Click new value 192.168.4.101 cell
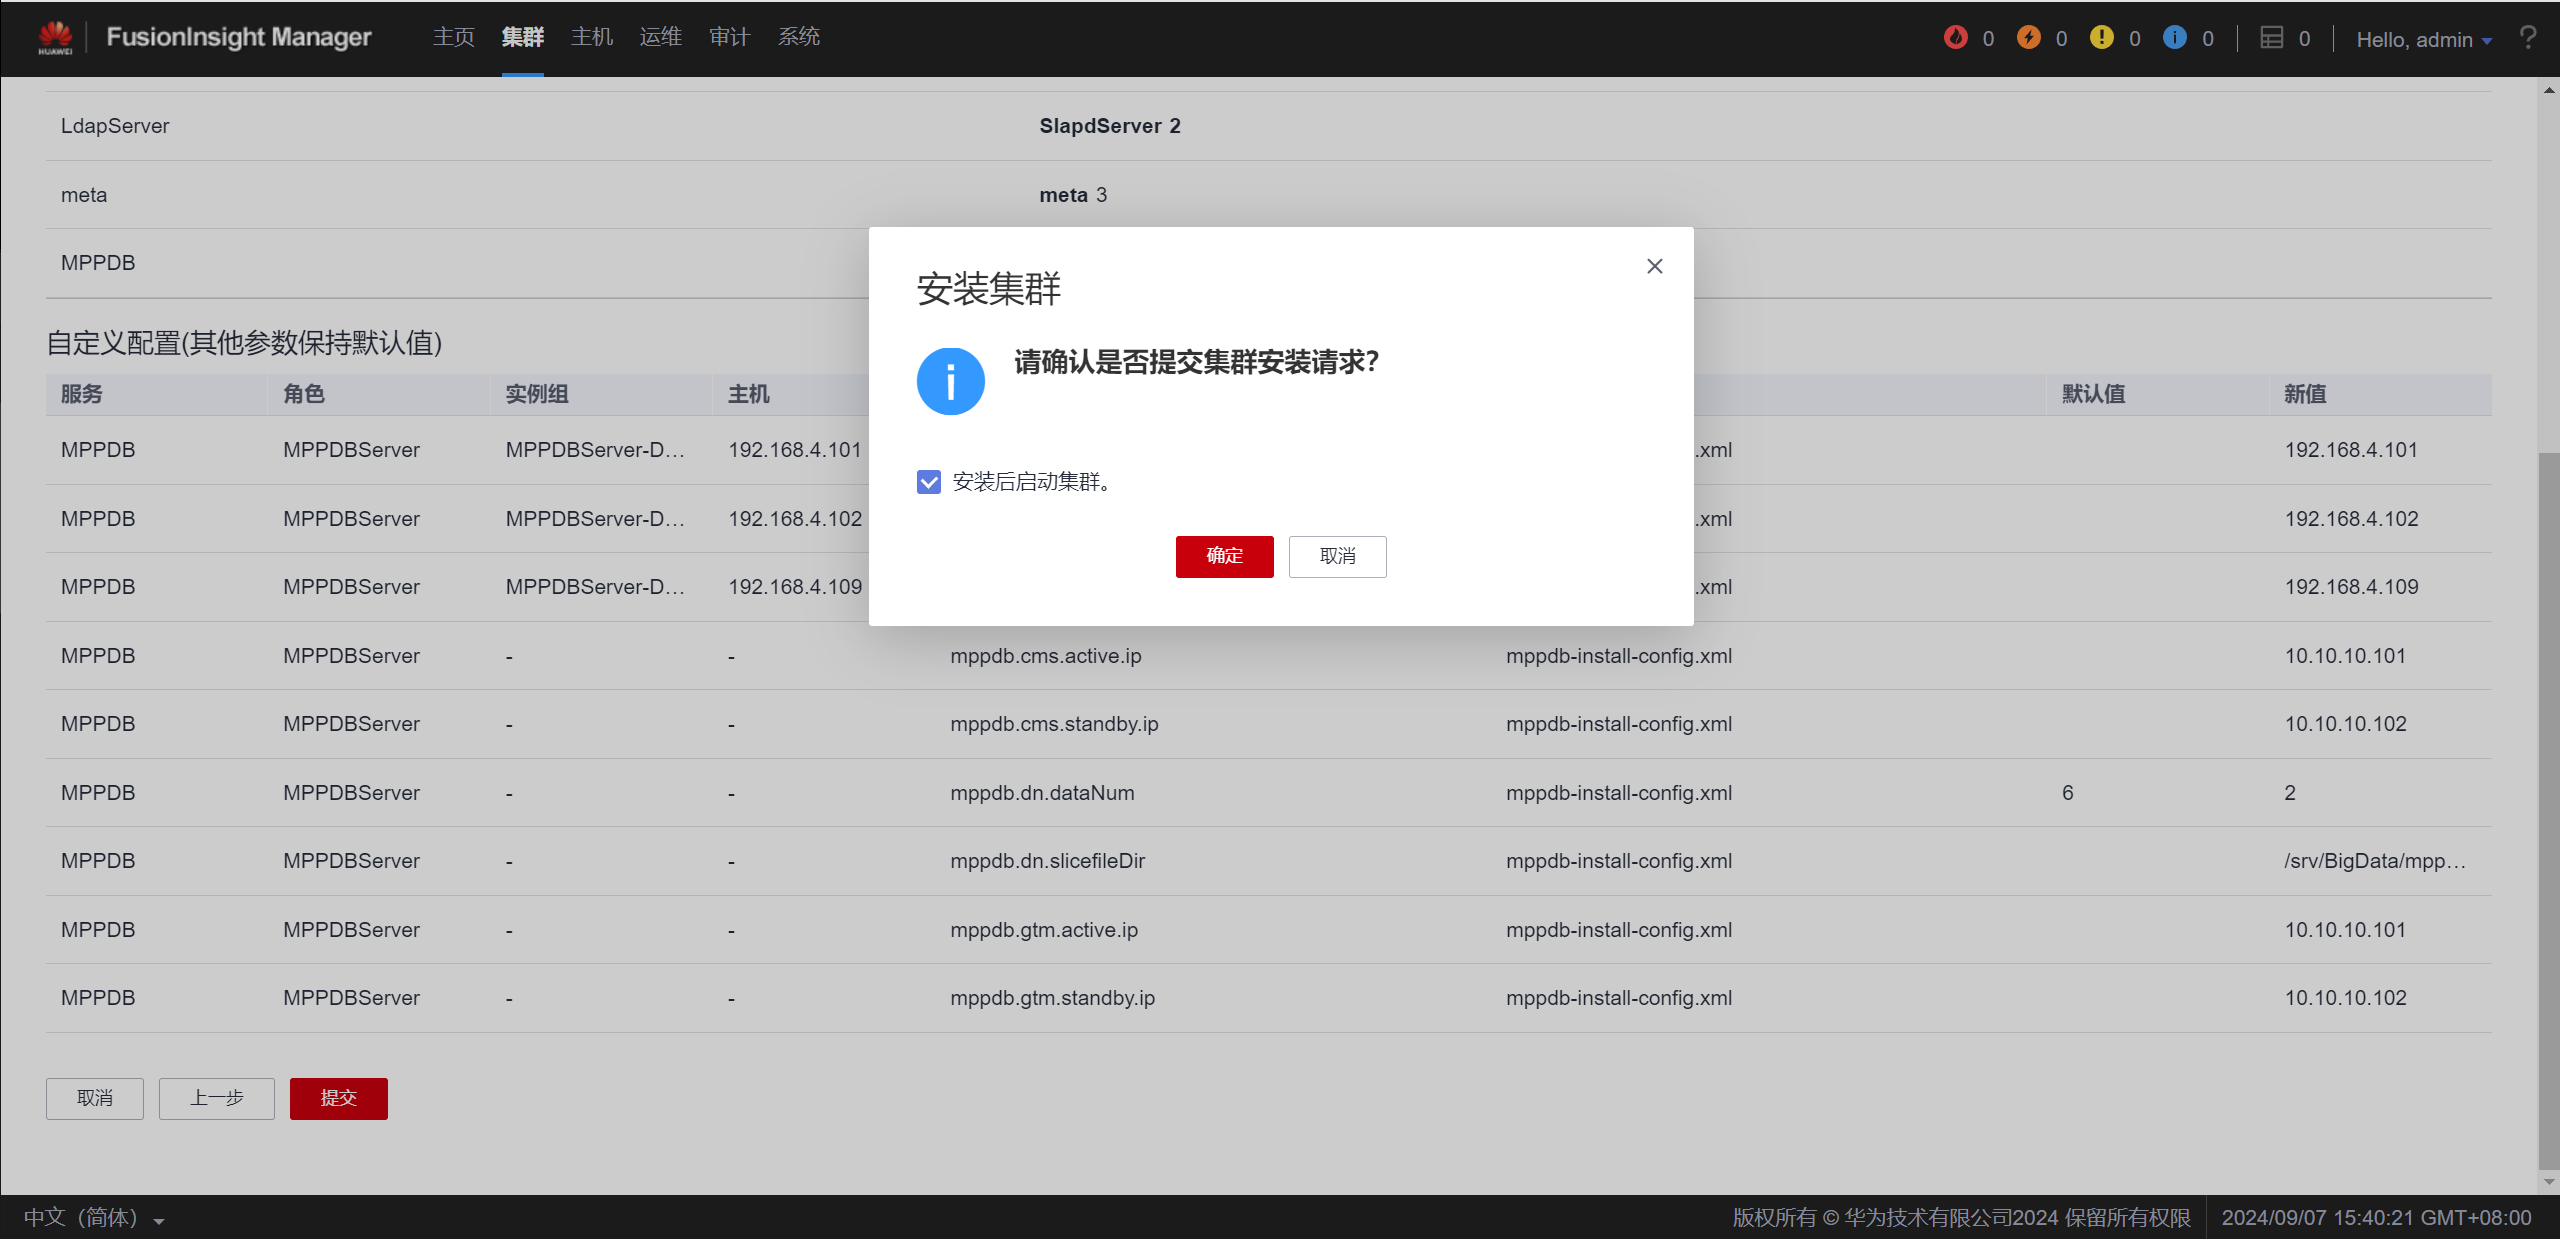The height and width of the screenshot is (1239, 2560). point(2351,450)
